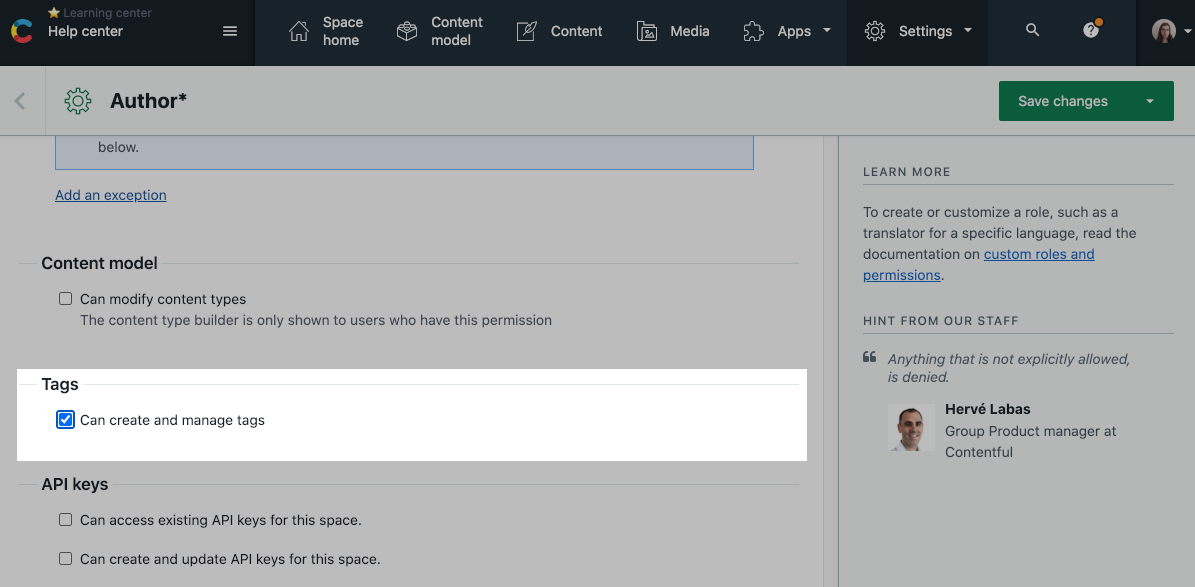Enable Can create and update API keys
The image size is (1195, 587).
[x=66, y=558]
